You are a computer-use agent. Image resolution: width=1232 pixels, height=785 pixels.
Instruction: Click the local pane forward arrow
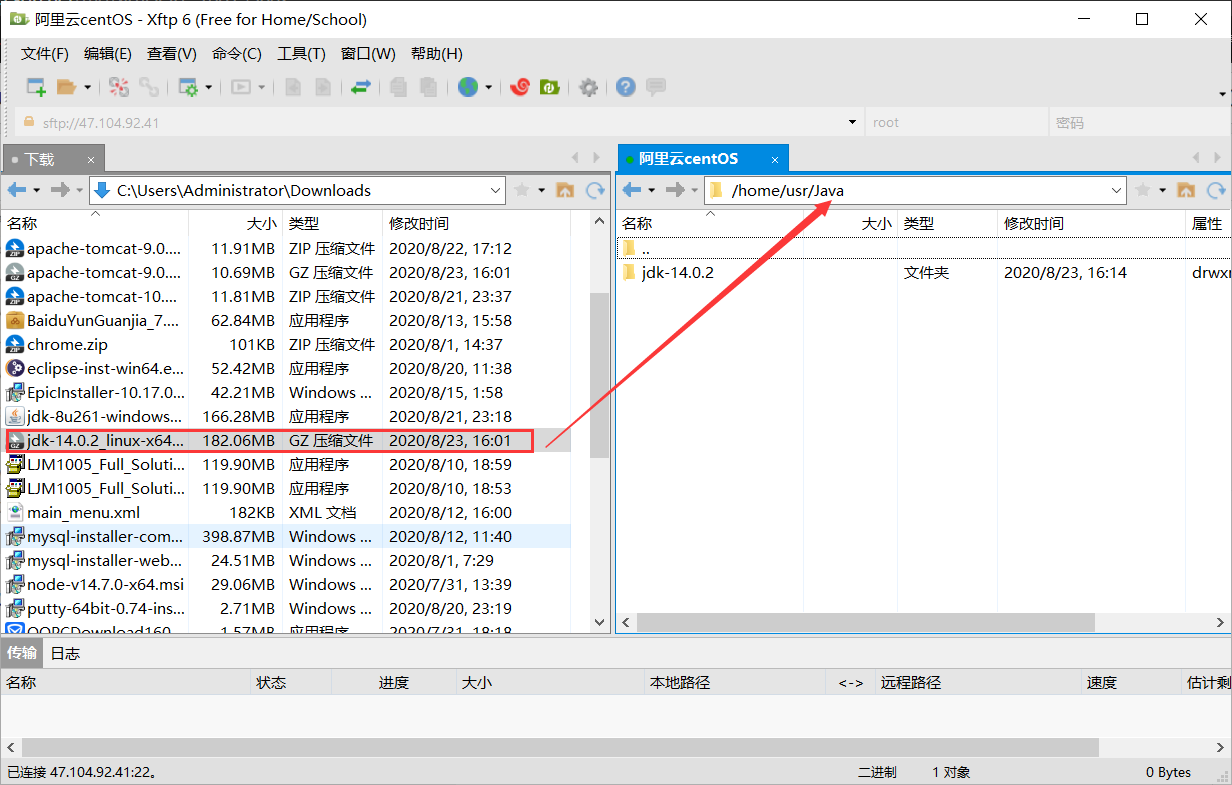tap(60, 190)
